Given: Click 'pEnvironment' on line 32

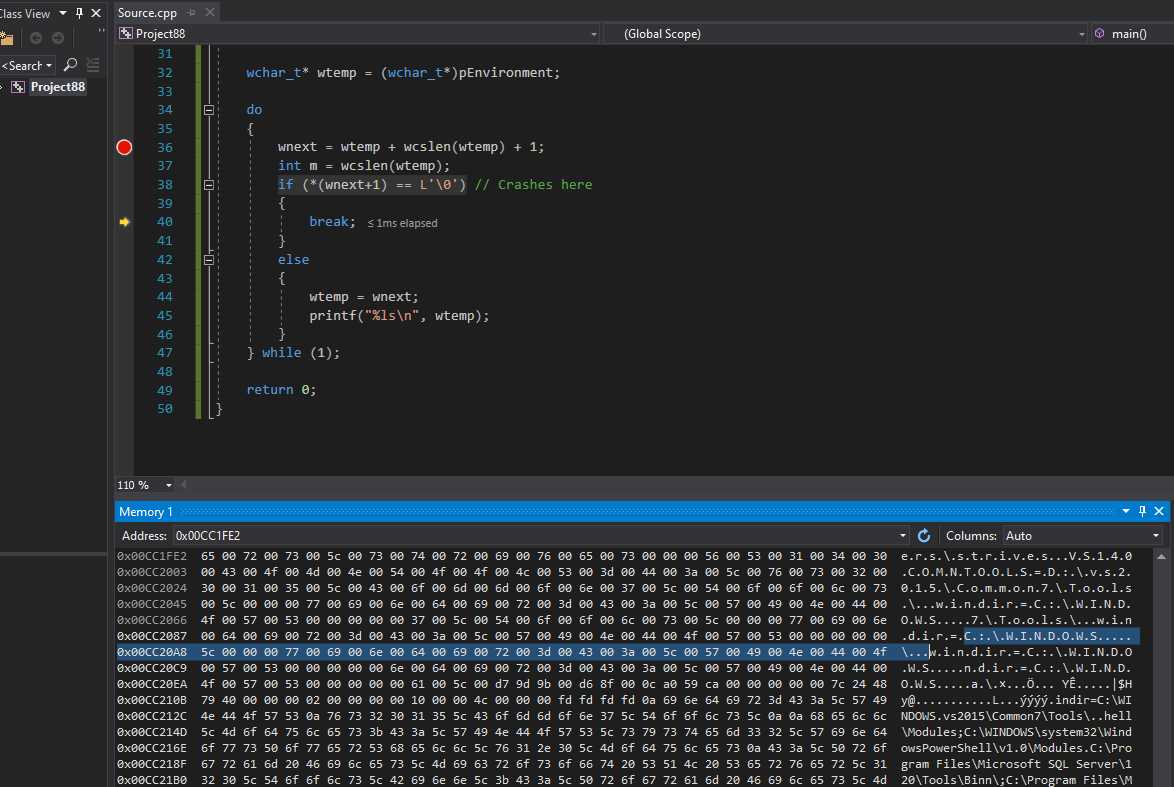Looking at the screenshot, I should coord(505,73).
